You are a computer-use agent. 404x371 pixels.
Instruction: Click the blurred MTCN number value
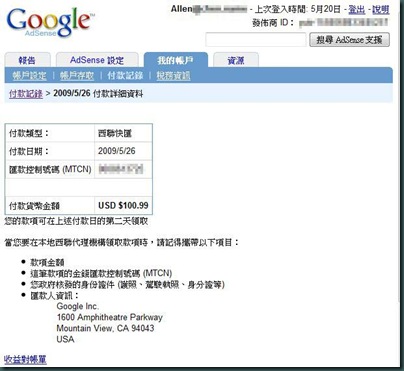click(121, 169)
